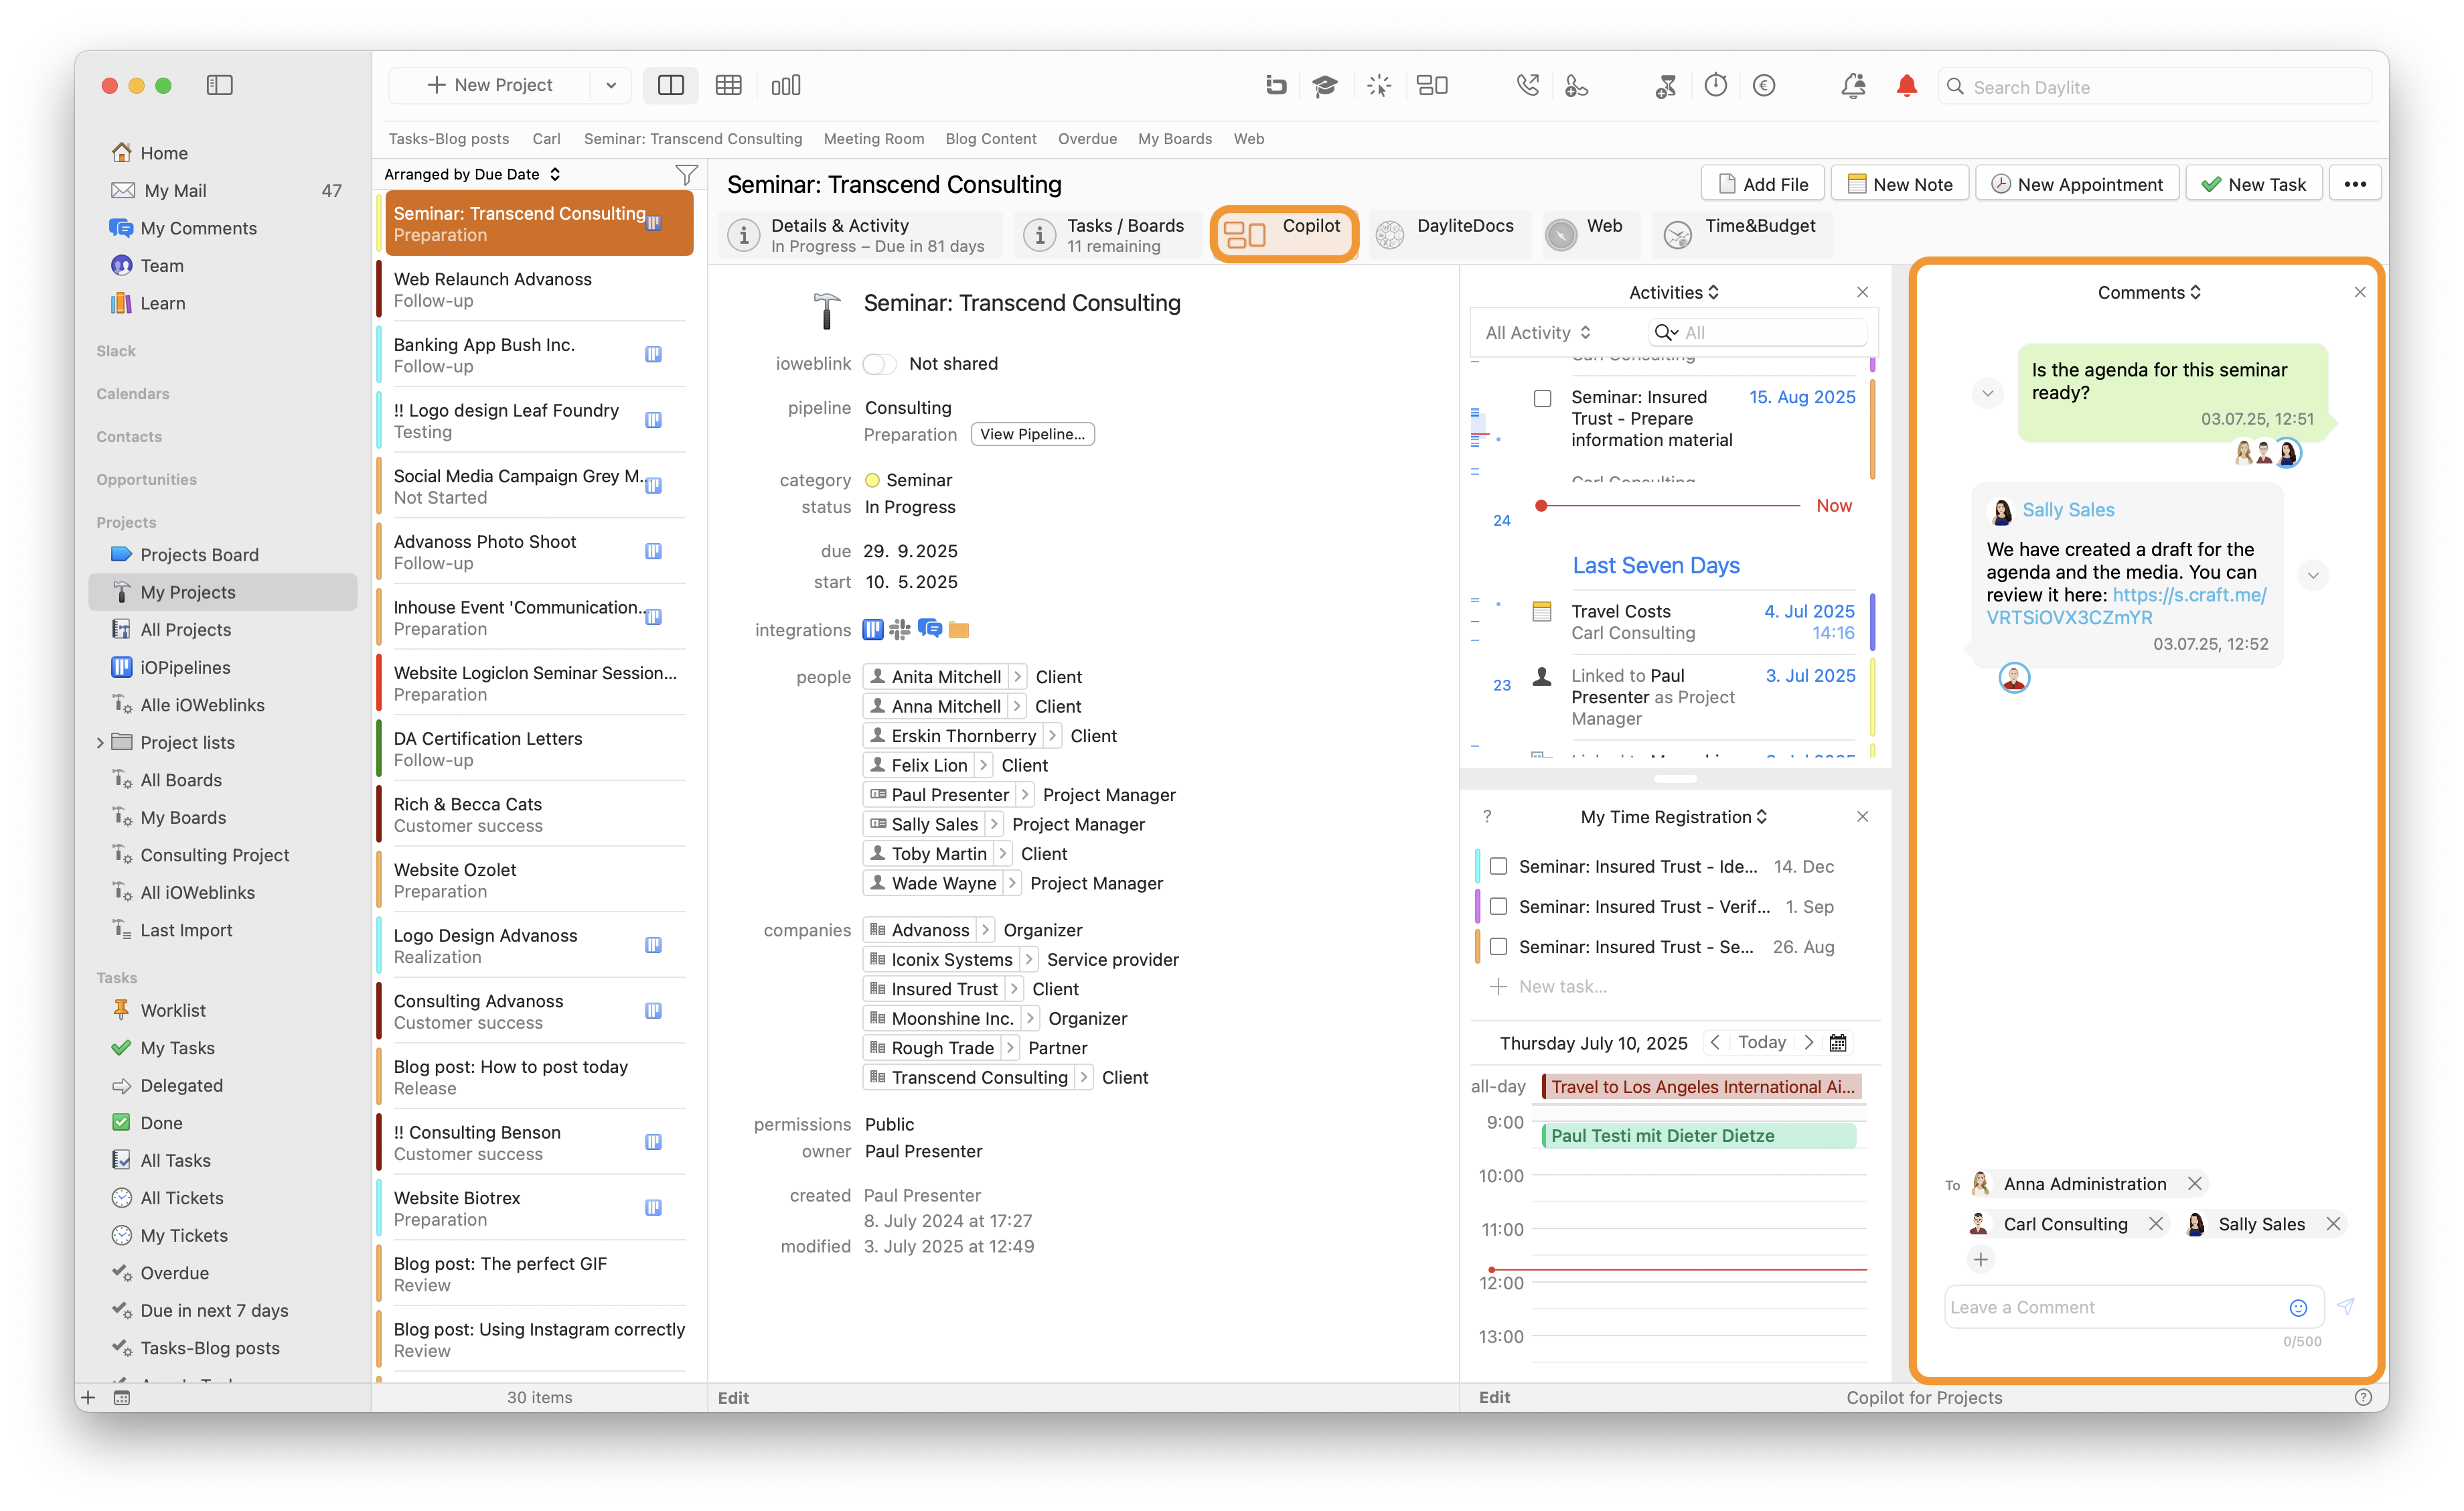Click the New Appointment button
Image resolution: width=2464 pixels, height=1511 pixels.
pyautogui.click(x=2077, y=184)
